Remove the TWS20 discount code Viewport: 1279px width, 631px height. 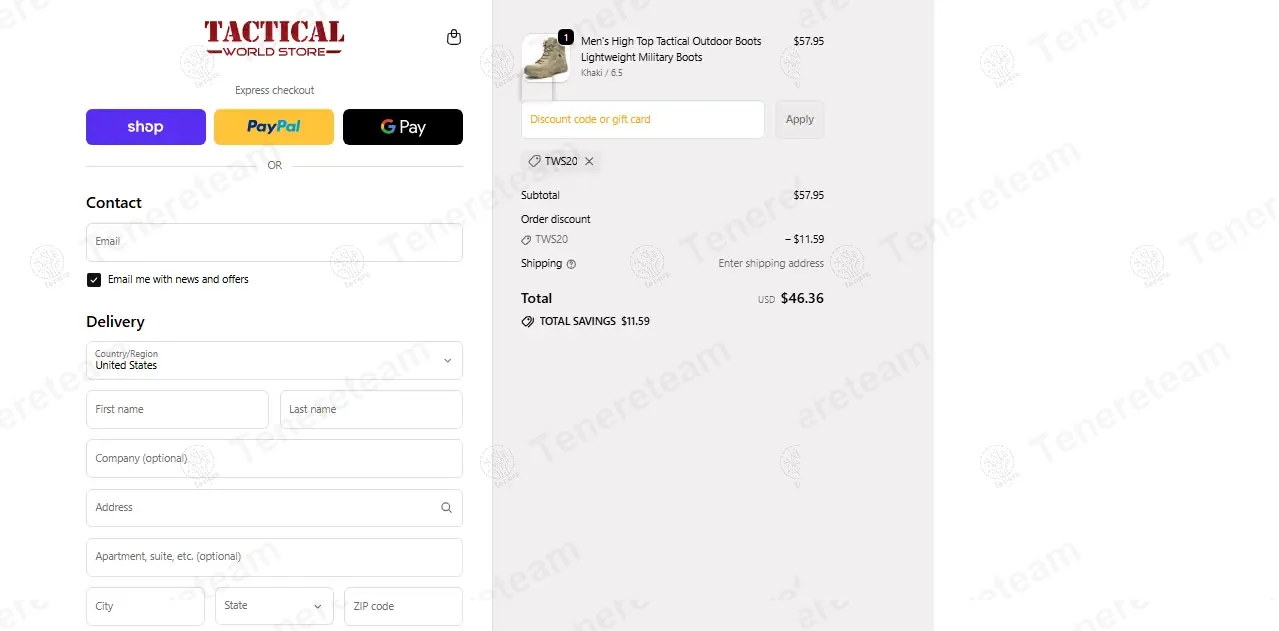(x=589, y=161)
